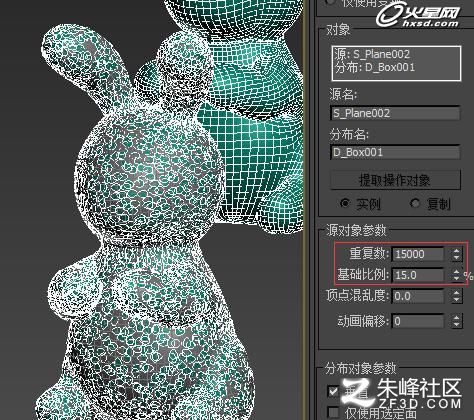Select the 分布: D_Box001 entry in objects list
This screenshot has height=420, width=474.
pos(375,67)
